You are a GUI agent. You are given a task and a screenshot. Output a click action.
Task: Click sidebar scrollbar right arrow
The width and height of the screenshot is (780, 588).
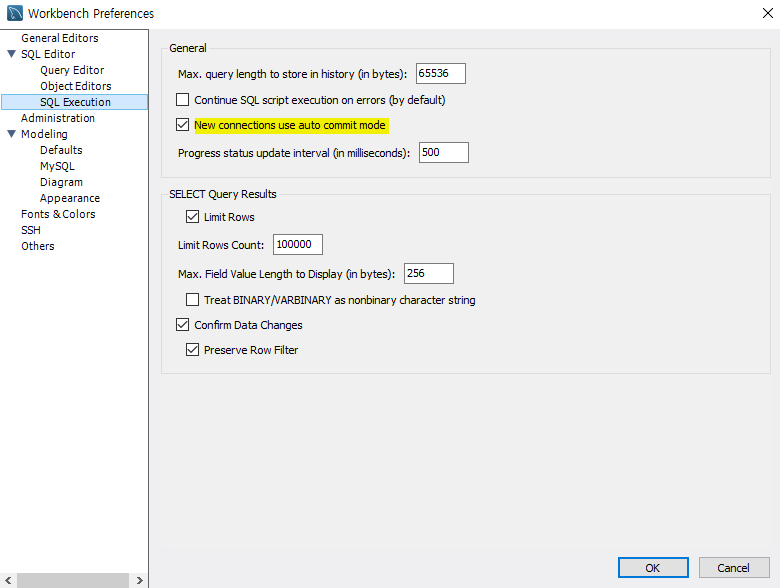140,580
